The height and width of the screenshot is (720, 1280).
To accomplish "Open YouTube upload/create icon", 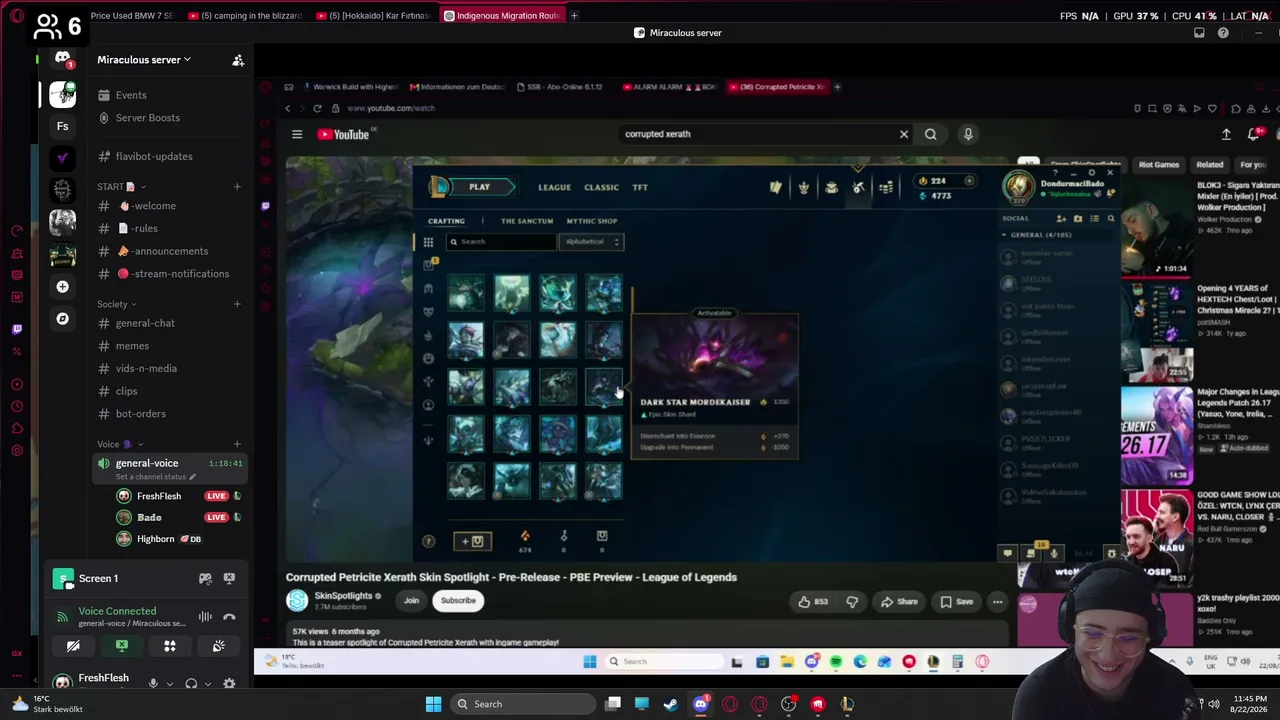I will [1226, 134].
